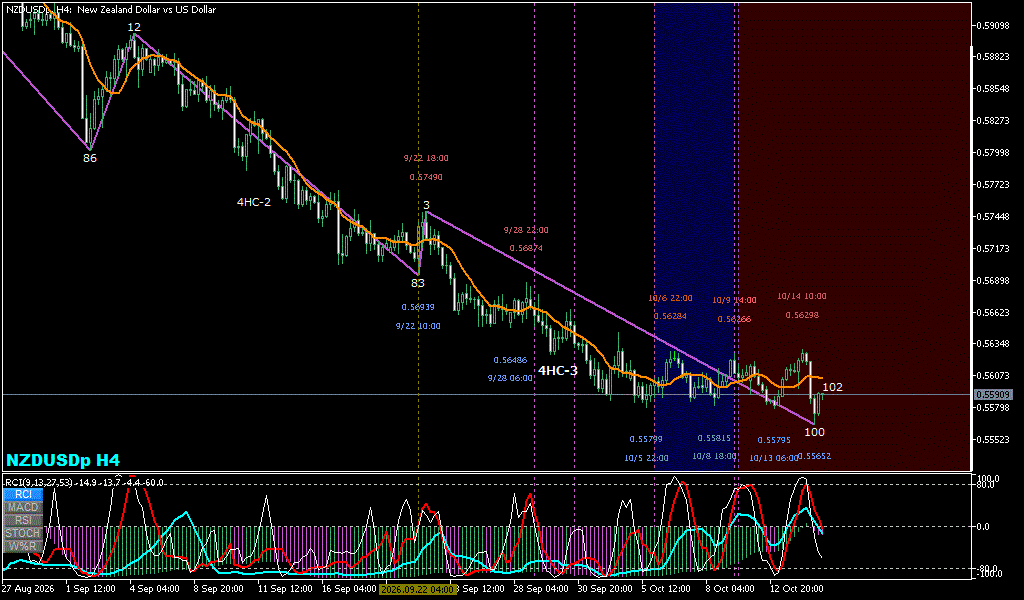The width and height of the screenshot is (1024, 600).
Task: Activate the RSI indicator button
Action: (x=23, y=520)
